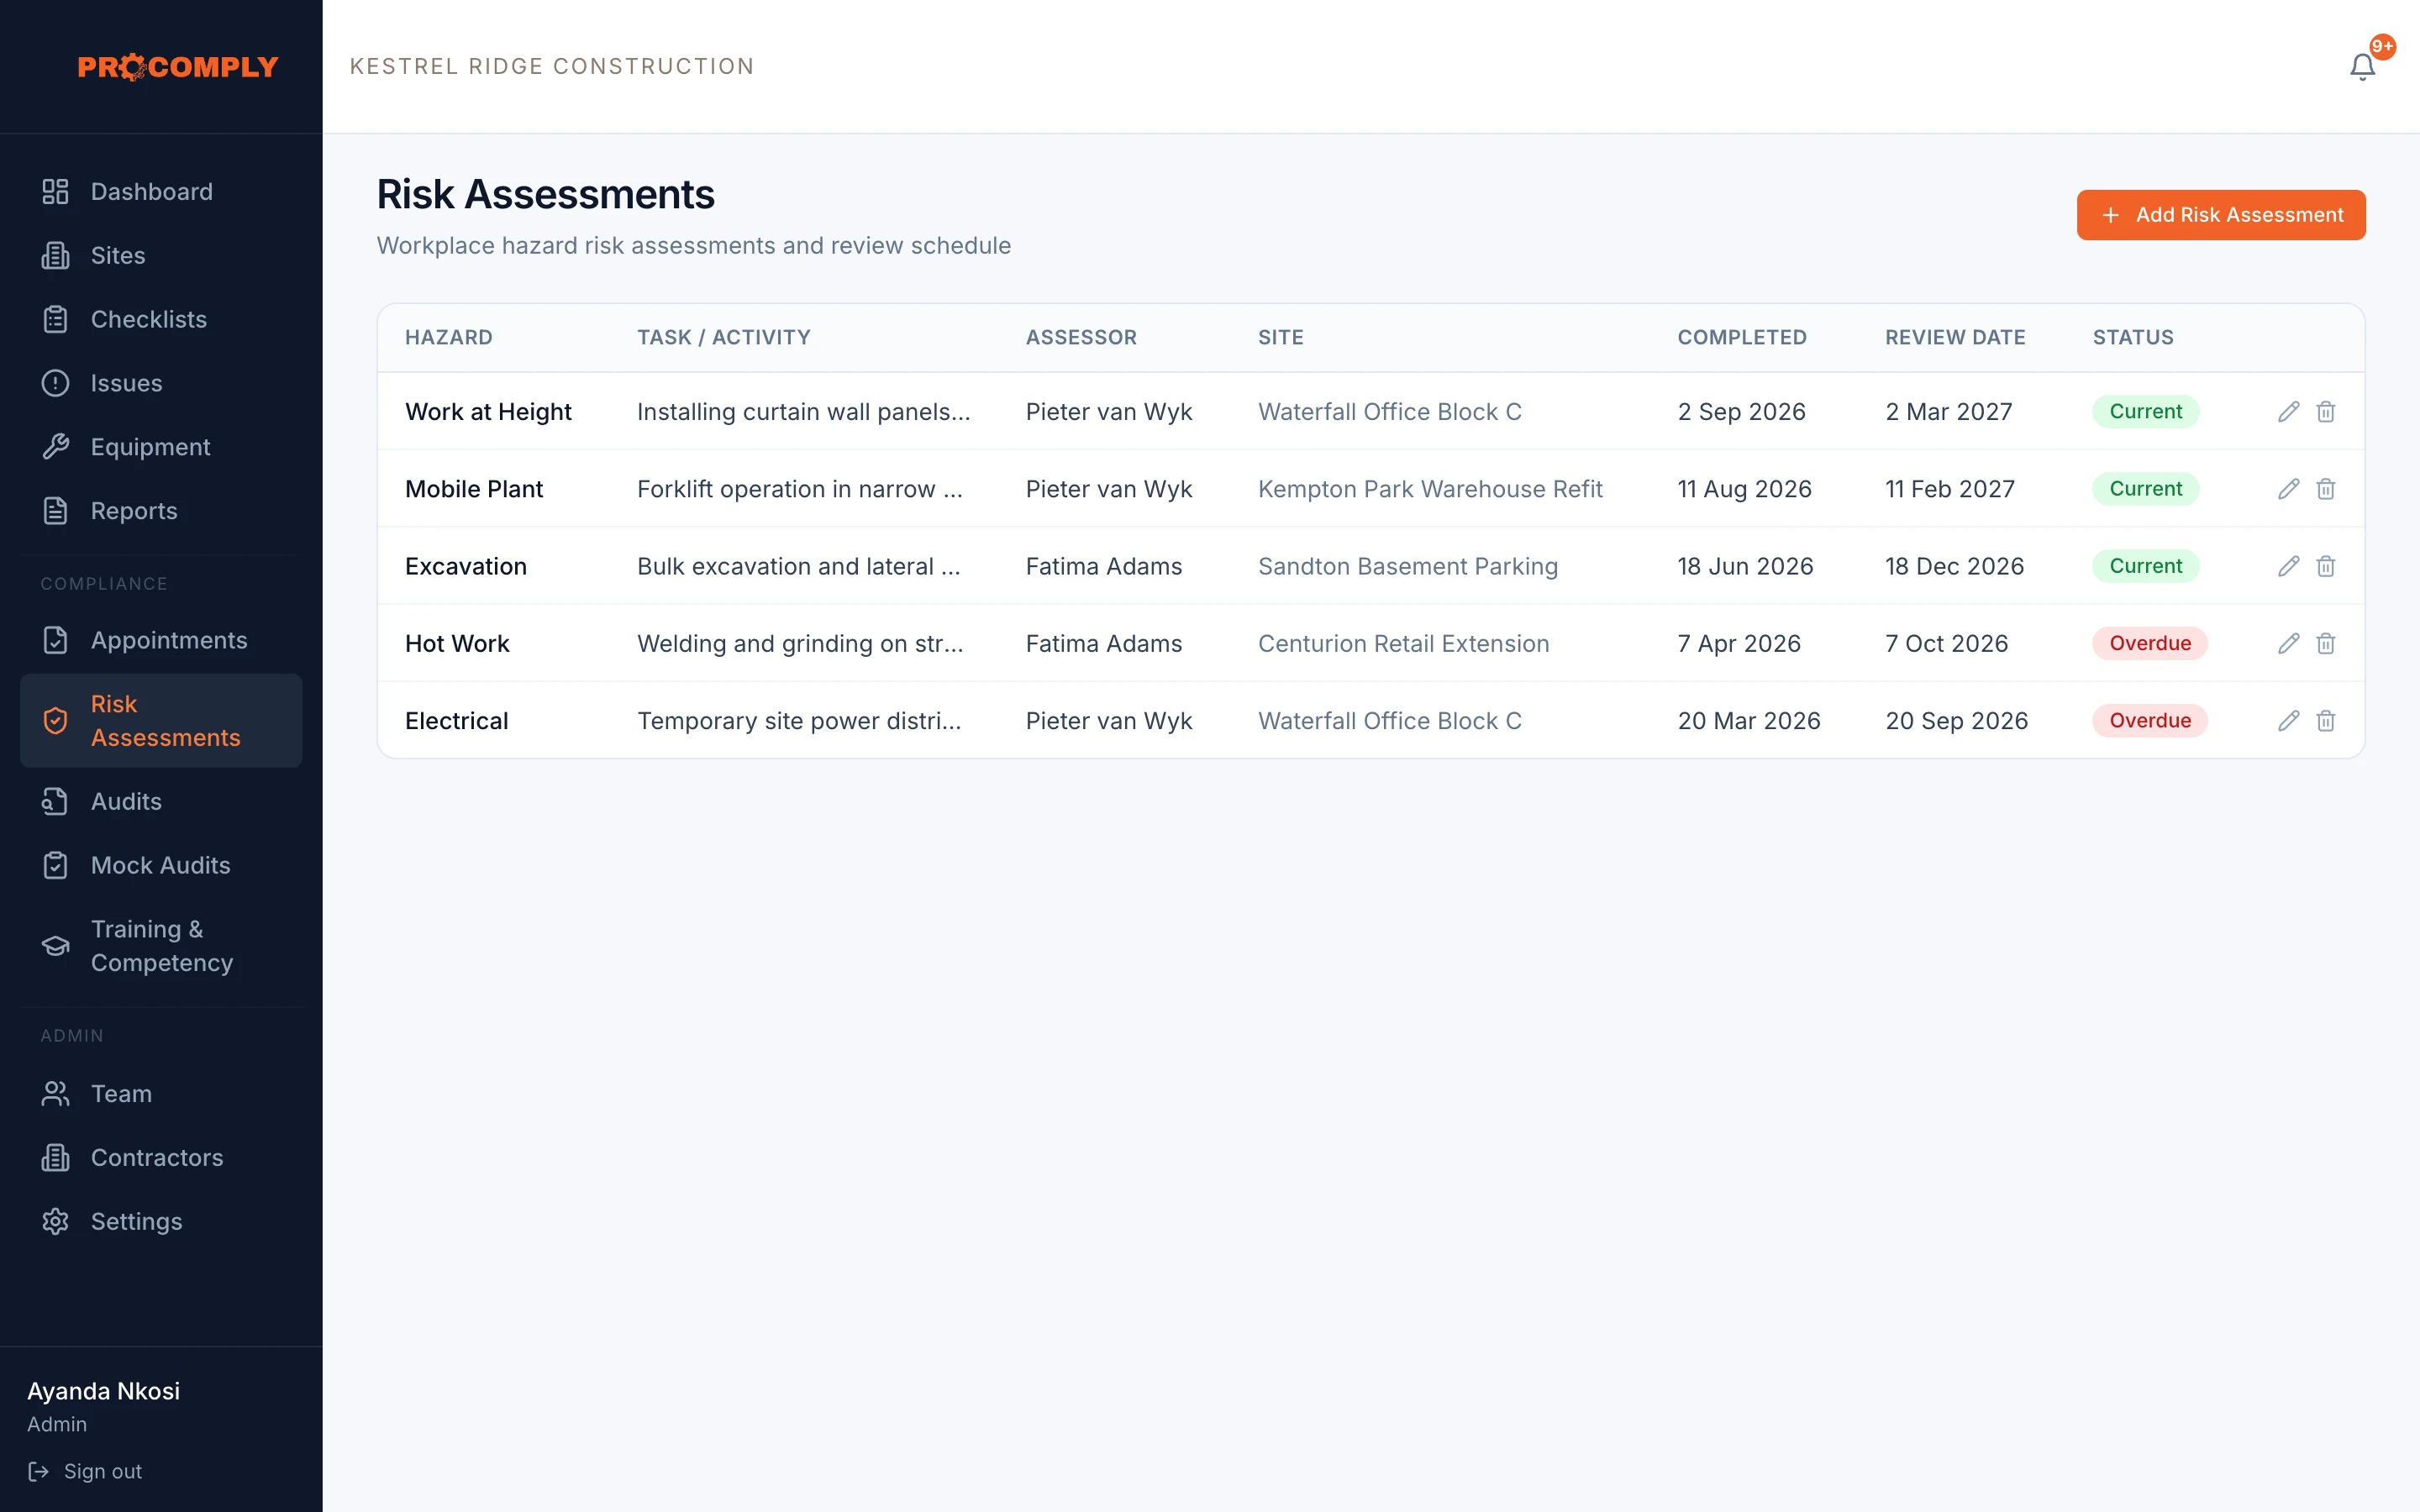Click the Kestrel Ridge Construction title
The image size is (2420, 1512).
pyautogui.click(x=552, y=66)
